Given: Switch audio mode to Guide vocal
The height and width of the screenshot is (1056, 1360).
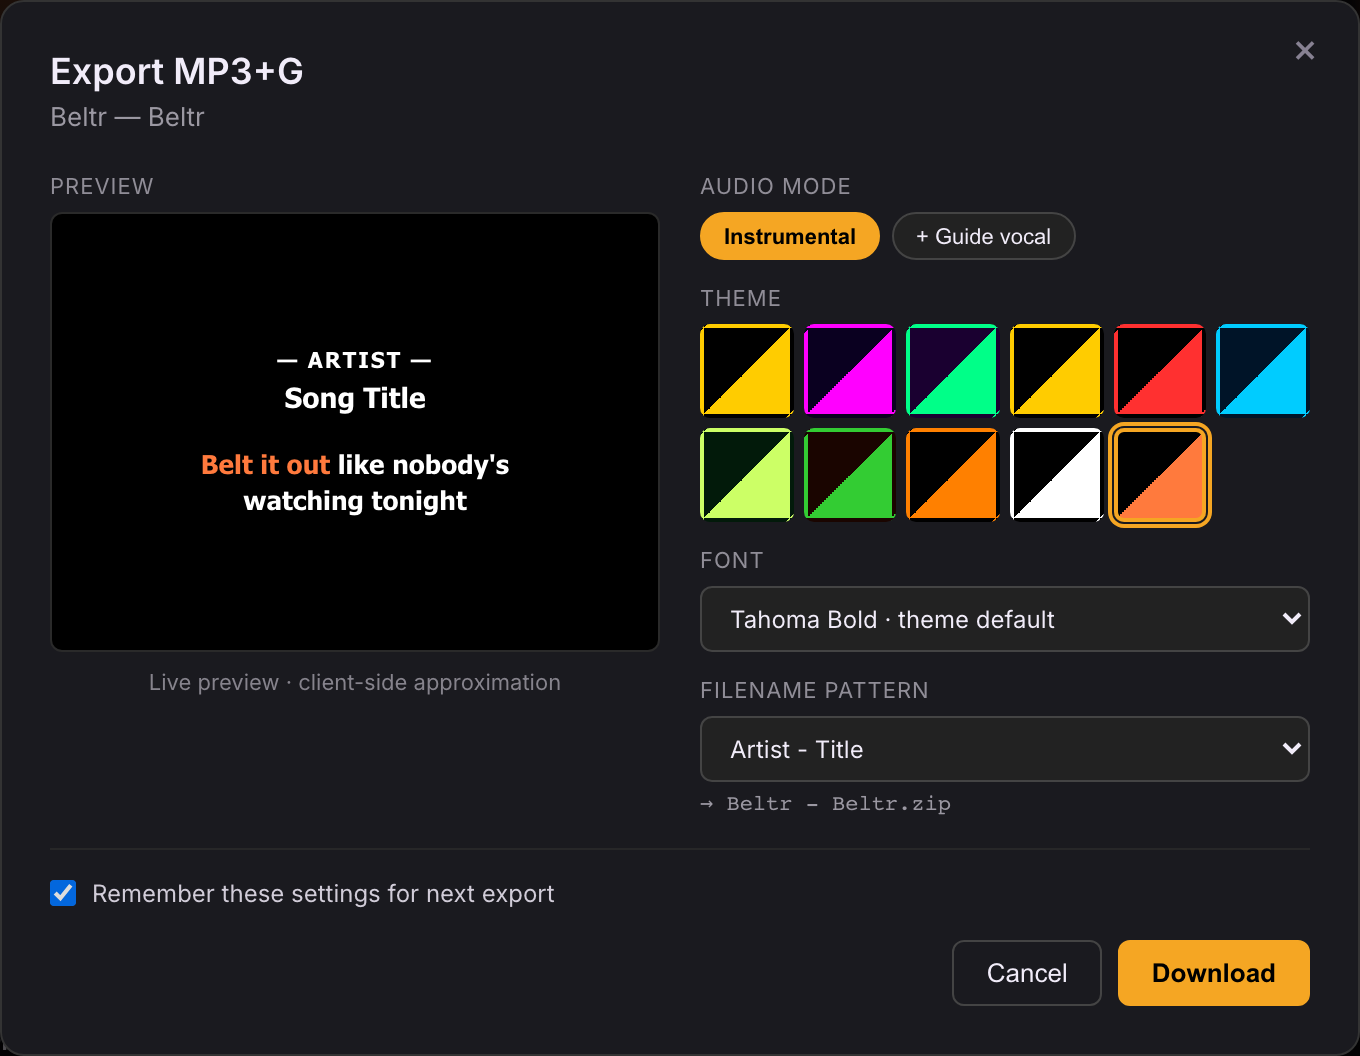Looking at the screenshot, I should point(983,236).
